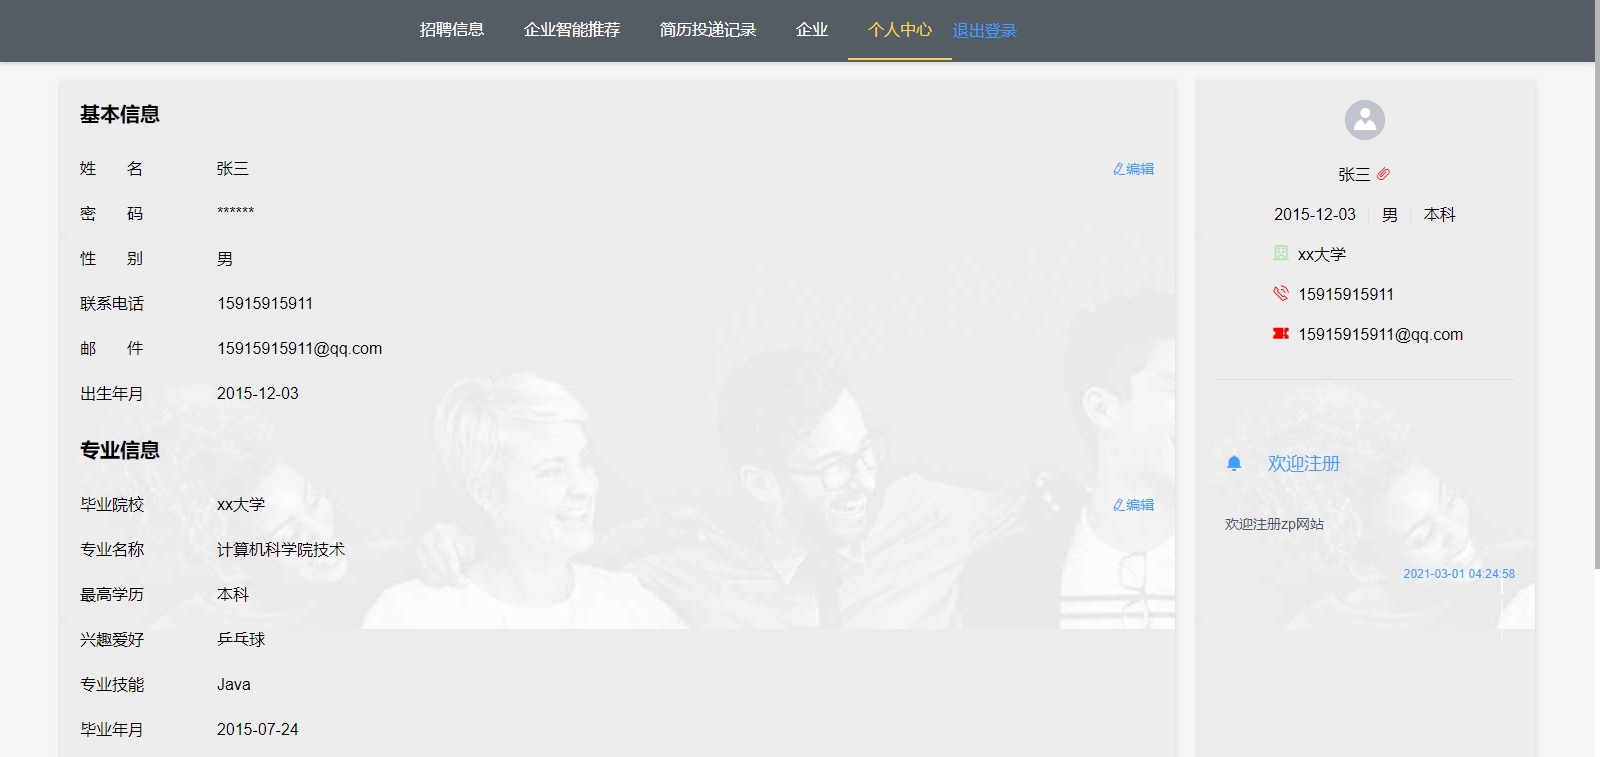Click the 毕业院校 value xx大学
The width and height of the screenshot is (1600, 757).
click(241, 505)
